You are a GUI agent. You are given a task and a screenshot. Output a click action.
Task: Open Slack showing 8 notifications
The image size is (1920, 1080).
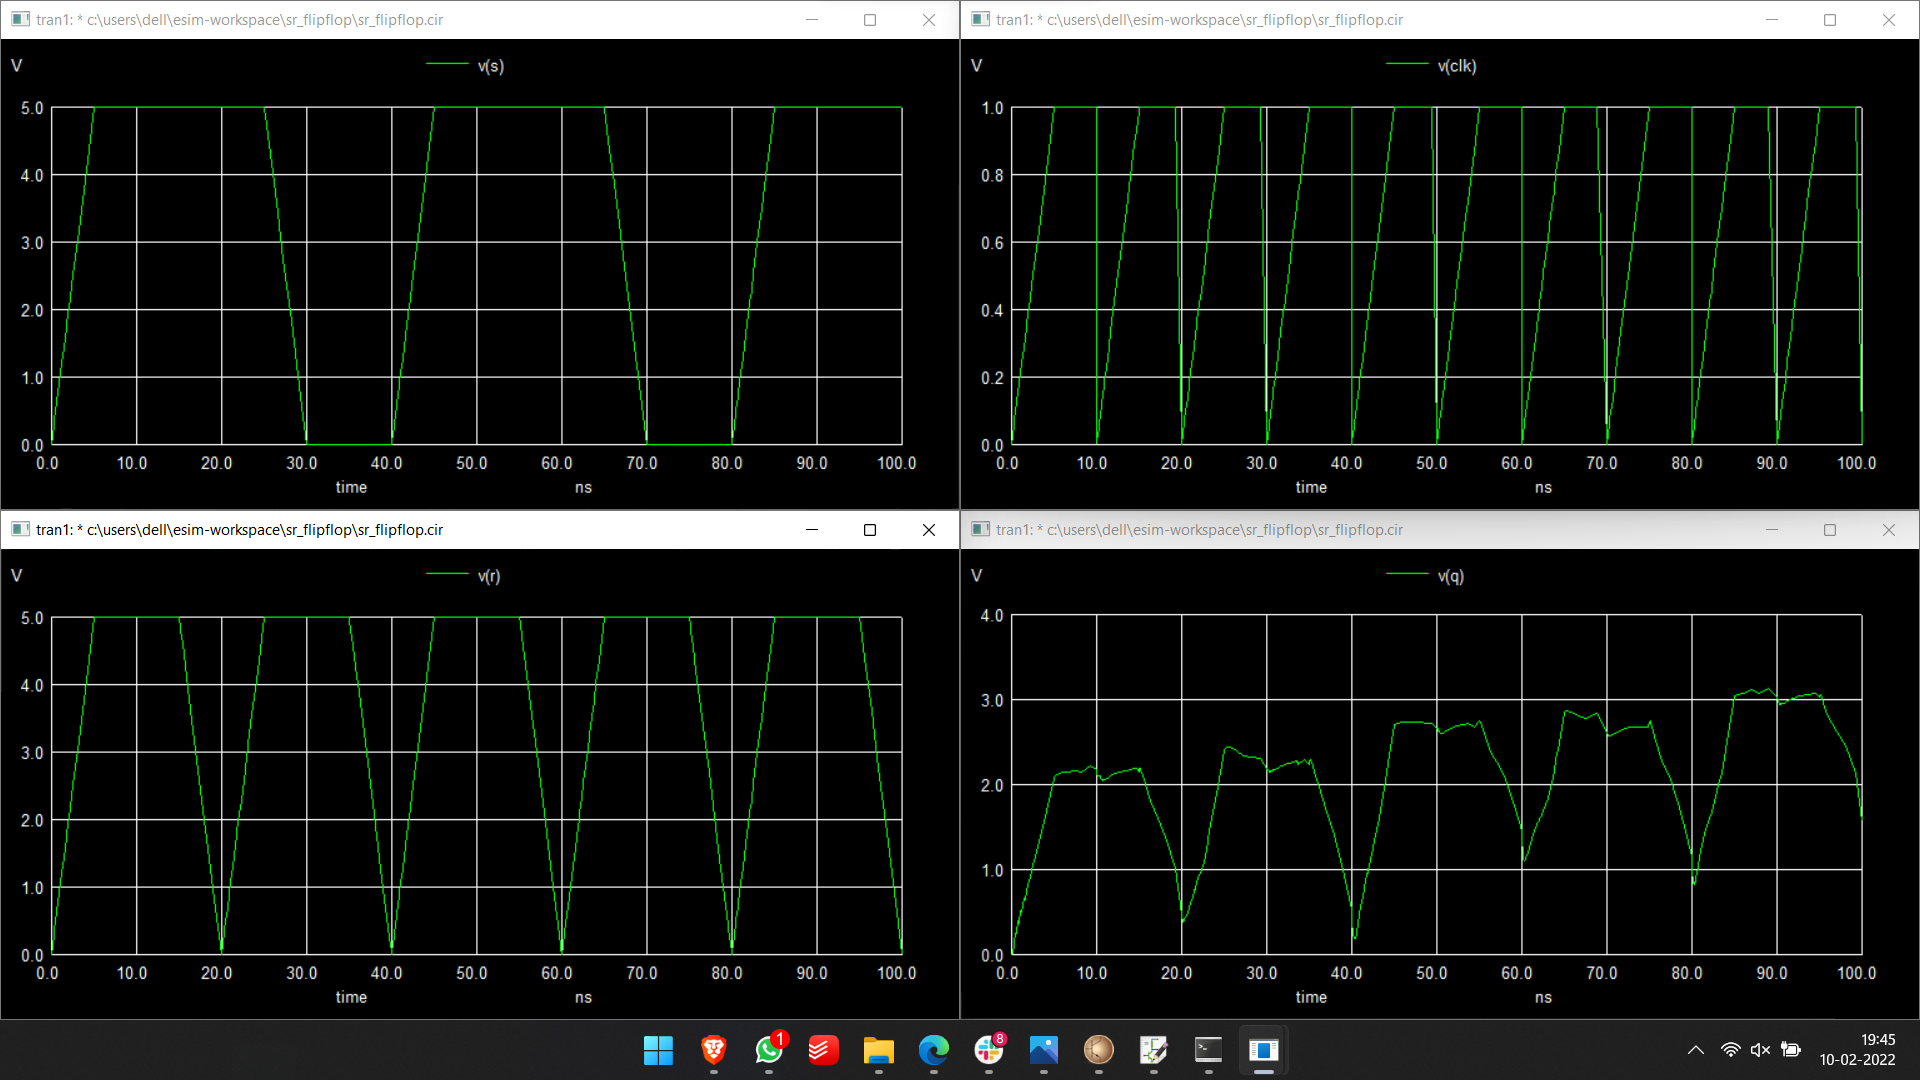[x=988, y=1052]
